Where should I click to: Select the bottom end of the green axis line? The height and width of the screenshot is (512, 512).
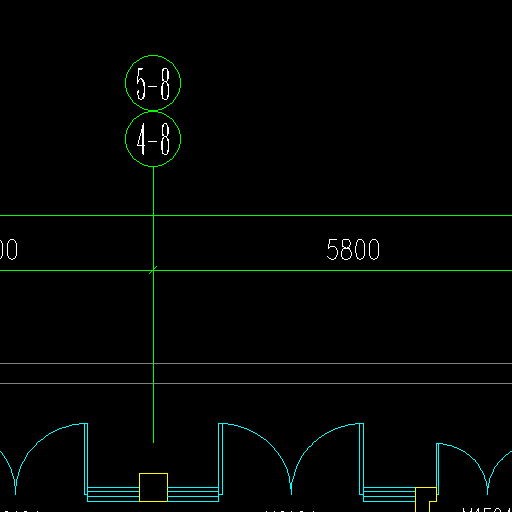(153, 442)
